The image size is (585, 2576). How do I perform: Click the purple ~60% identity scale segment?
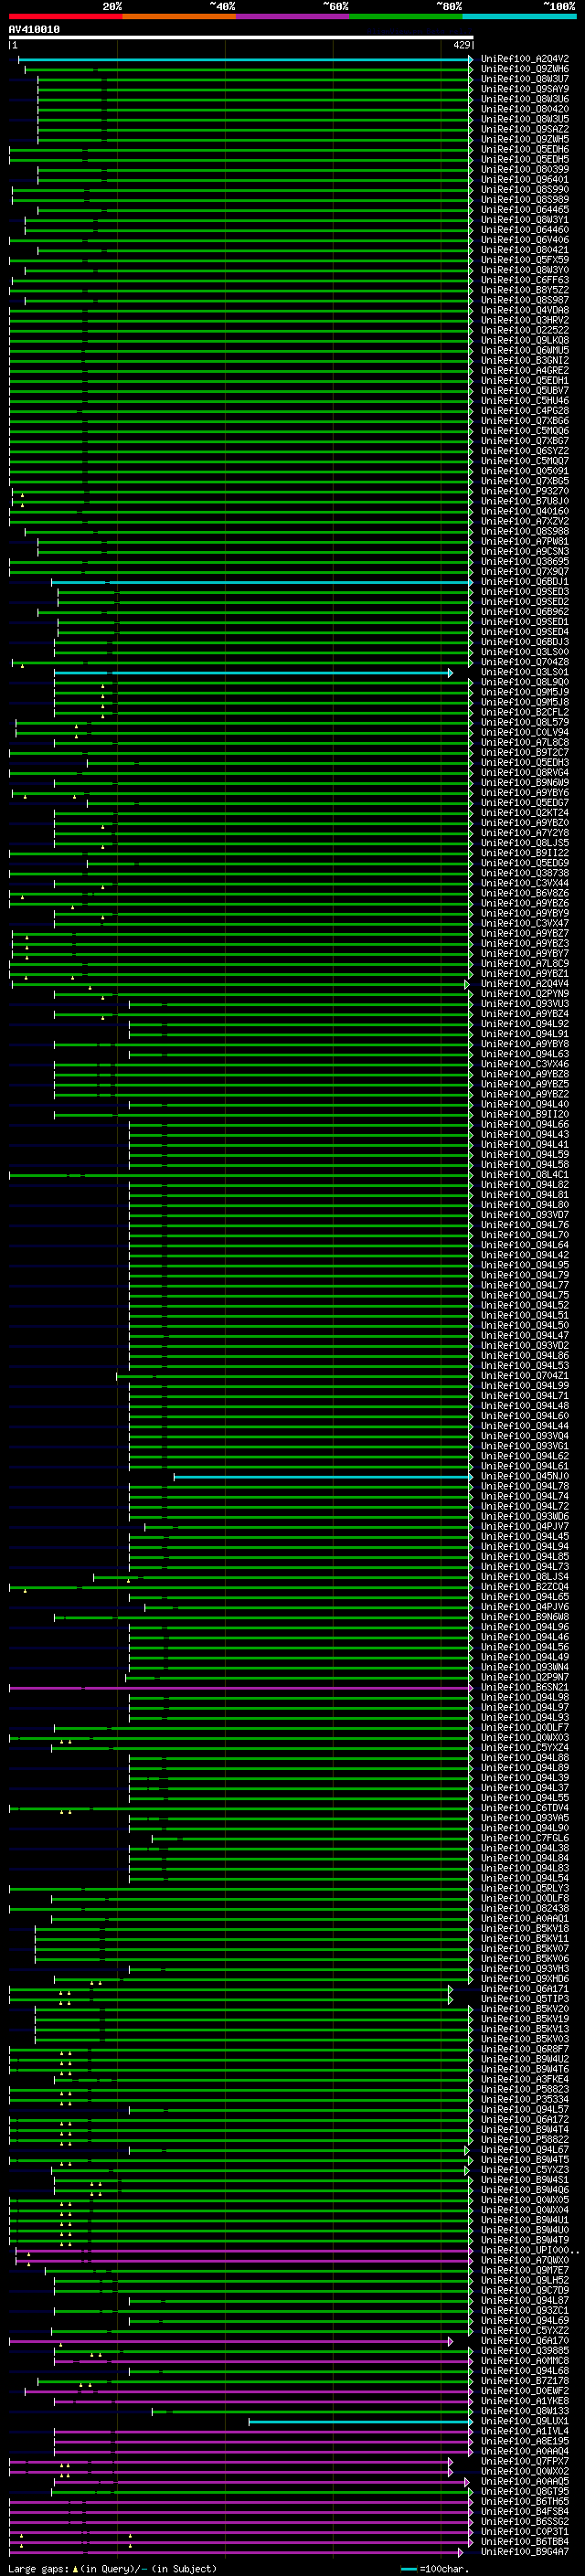pos(292,16)
